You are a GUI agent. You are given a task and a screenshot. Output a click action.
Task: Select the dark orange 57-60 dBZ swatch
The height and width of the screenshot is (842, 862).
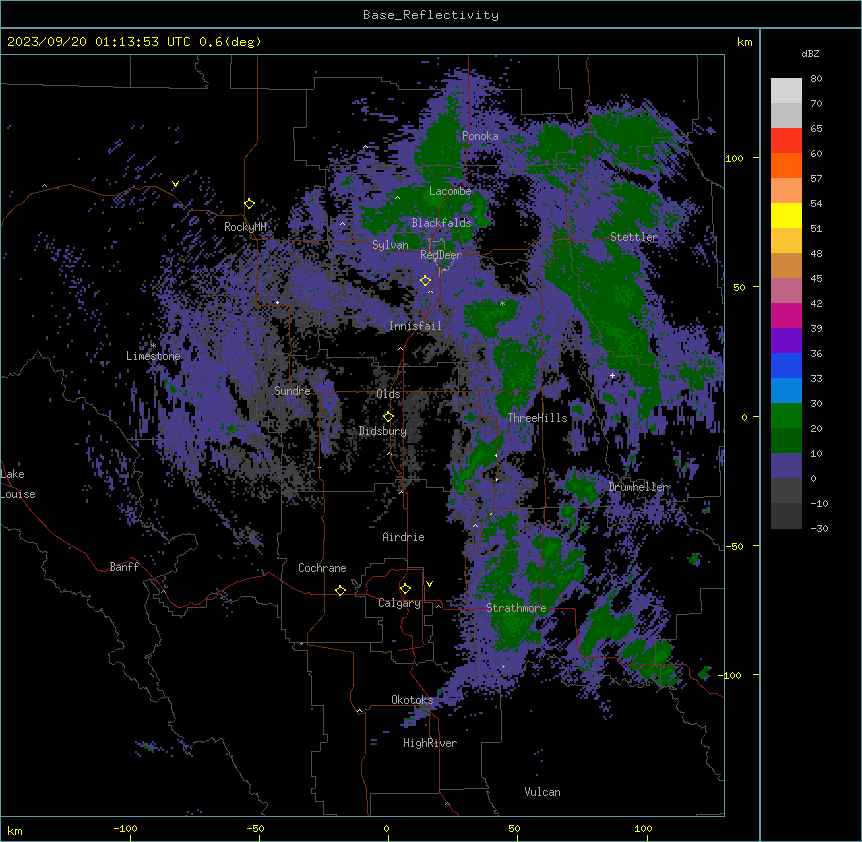pos(786,165)
